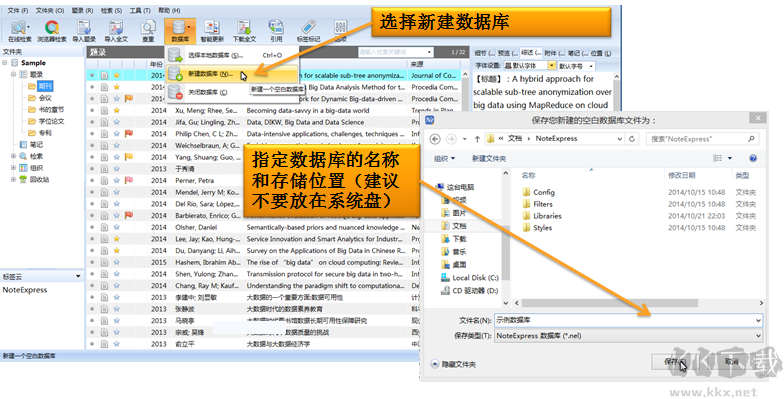Open the 下载全文 download full text tool

(244, 30)
